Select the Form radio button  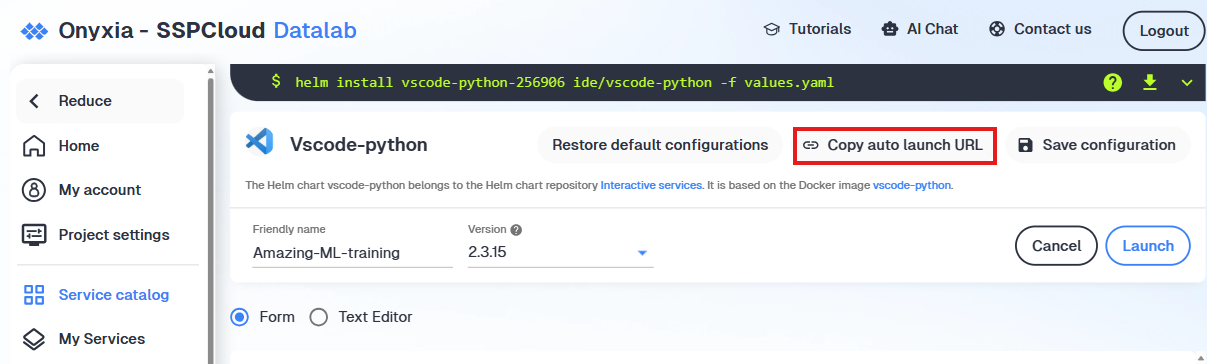[240, 317]
